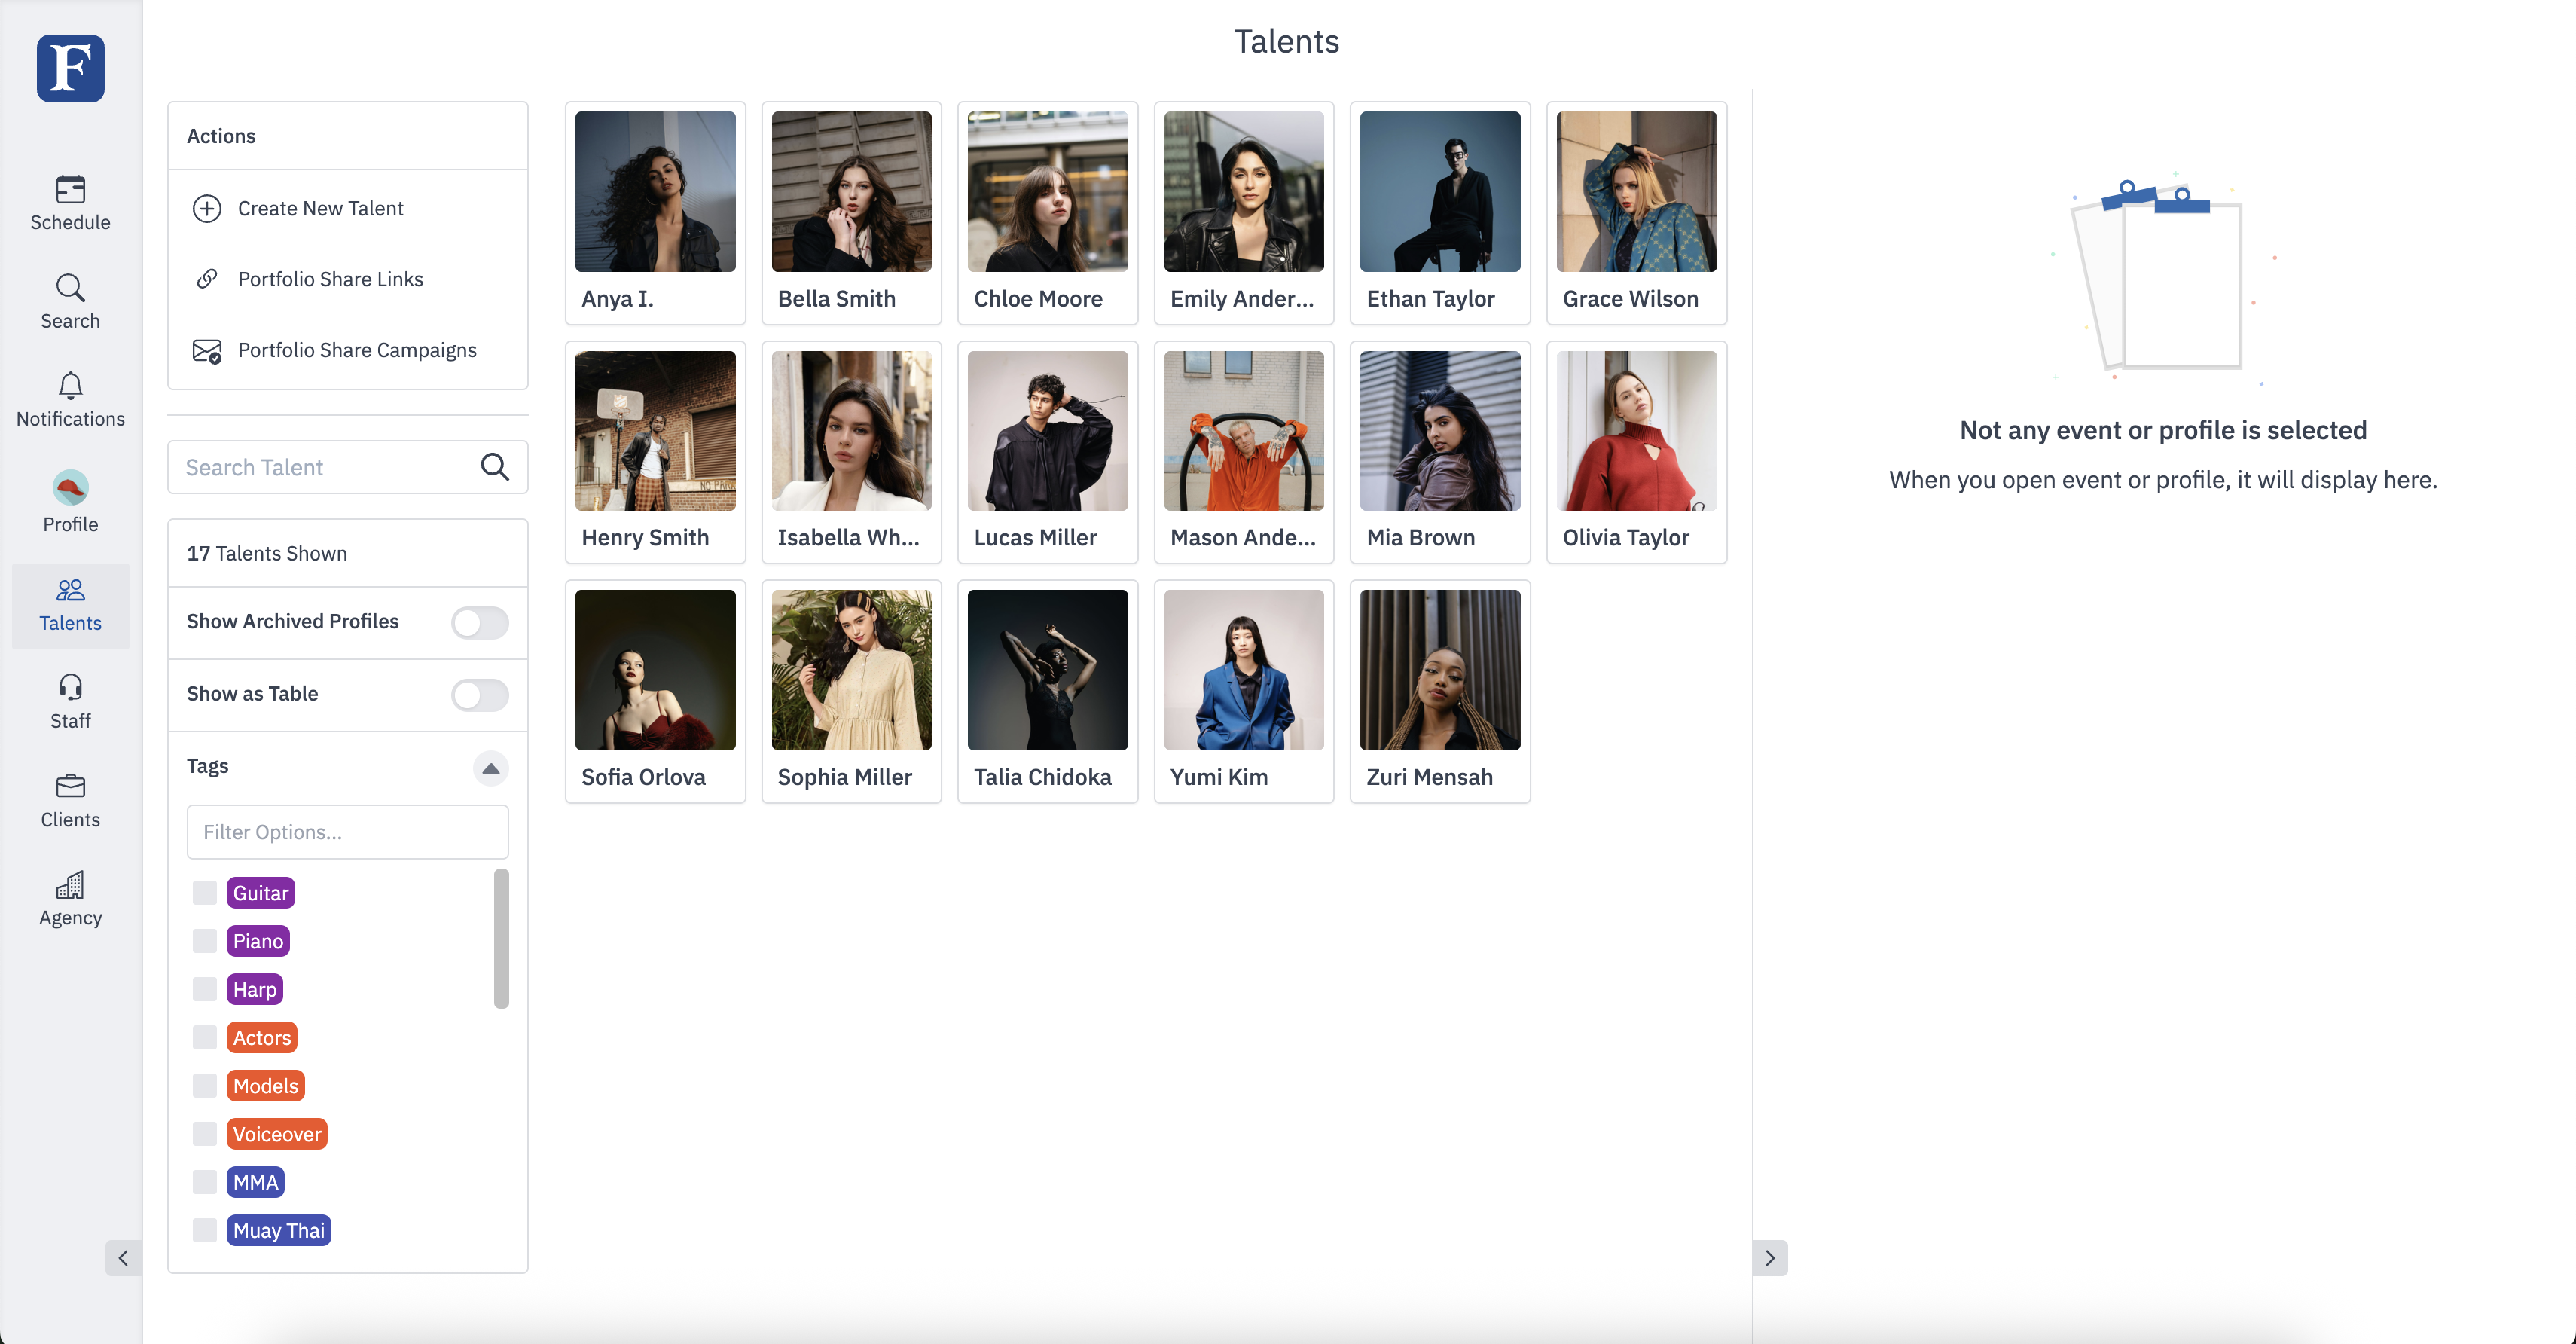The image size is (2576, 1344).
Task: Click the F logo home icon
Action: pyautogui.click(x=70, y=68)
